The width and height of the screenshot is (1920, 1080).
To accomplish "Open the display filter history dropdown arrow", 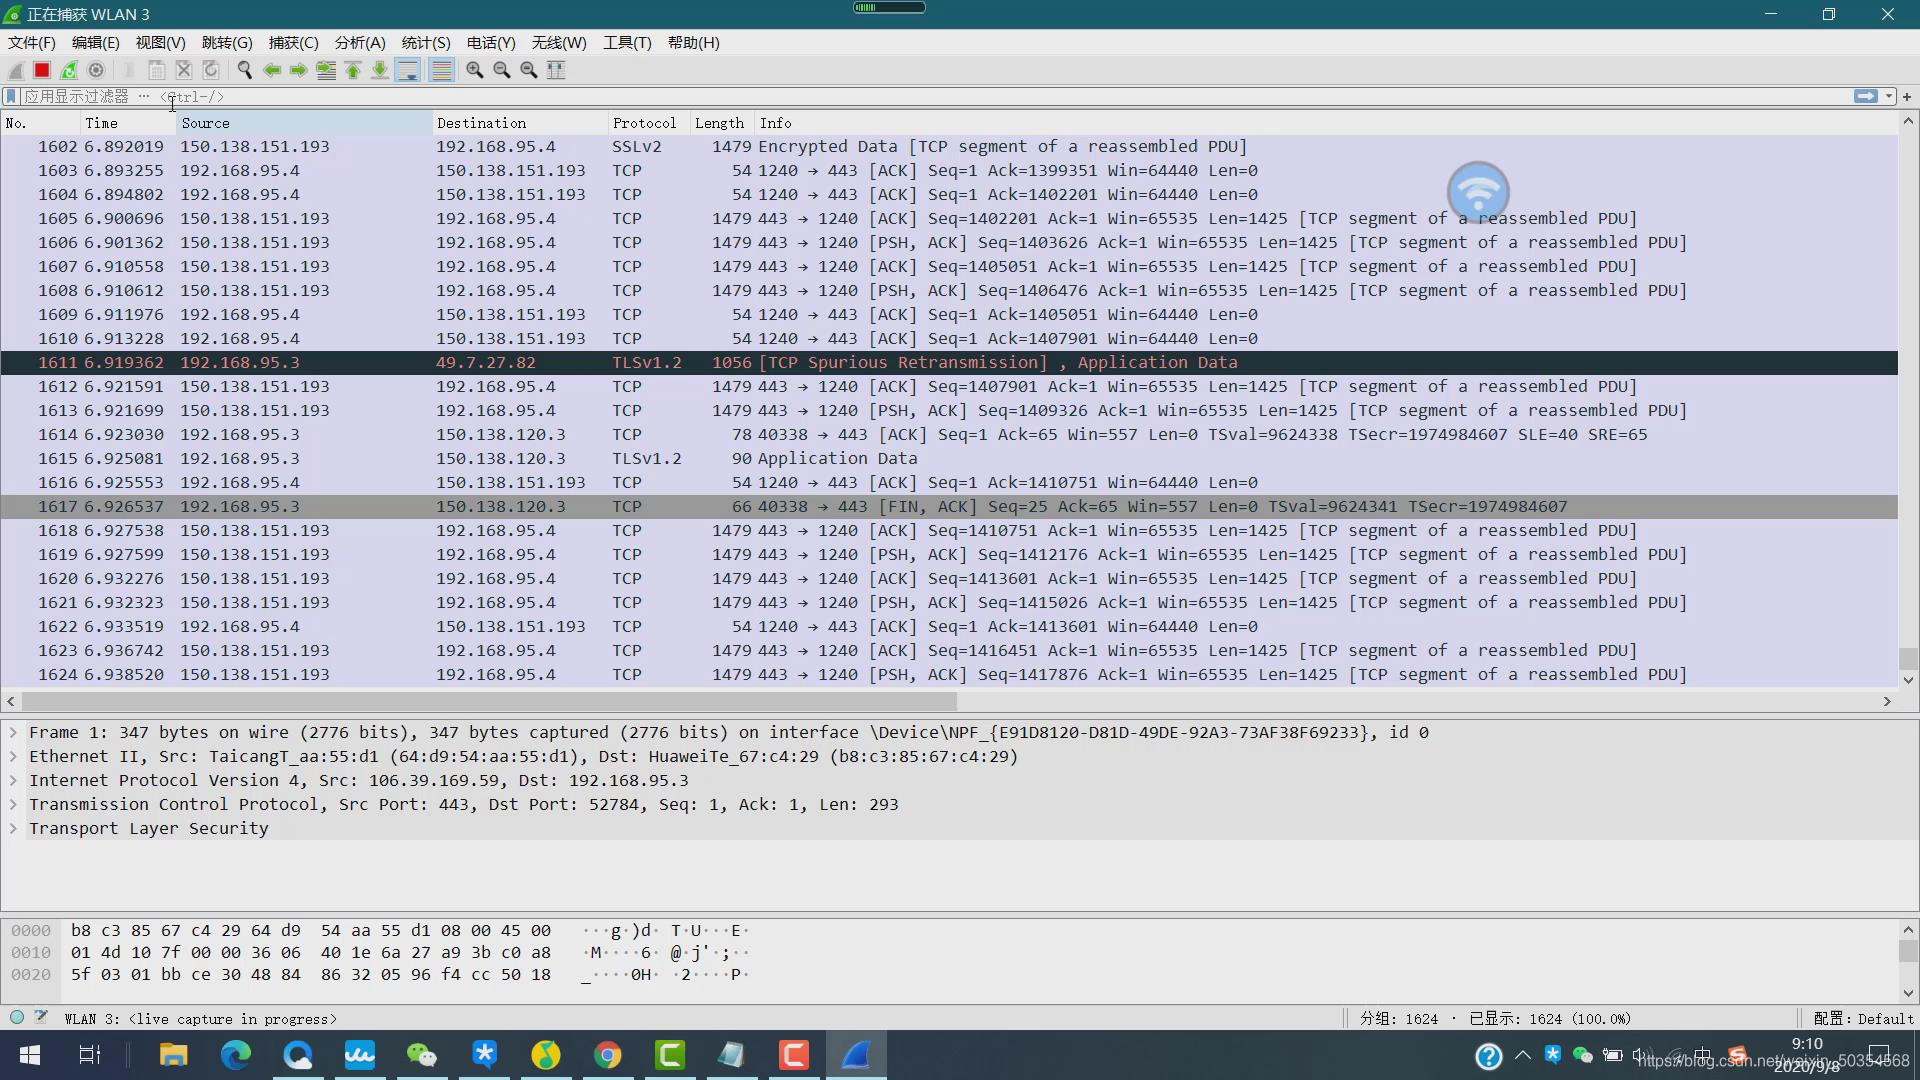I will click(x=1889, y=96).
